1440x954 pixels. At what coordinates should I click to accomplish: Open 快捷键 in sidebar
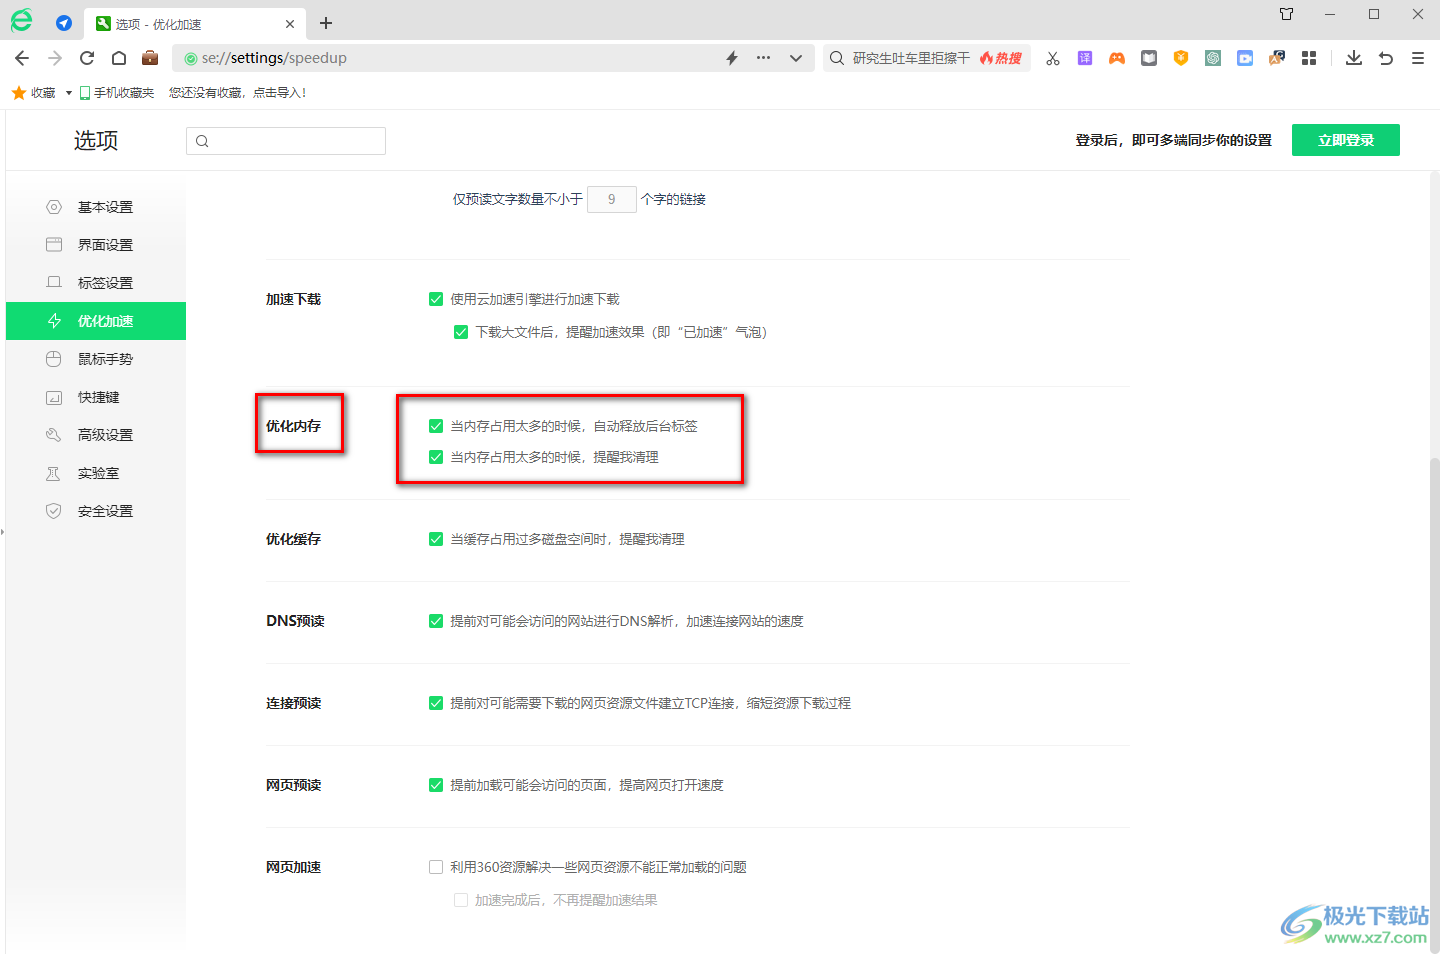point(96,397)
